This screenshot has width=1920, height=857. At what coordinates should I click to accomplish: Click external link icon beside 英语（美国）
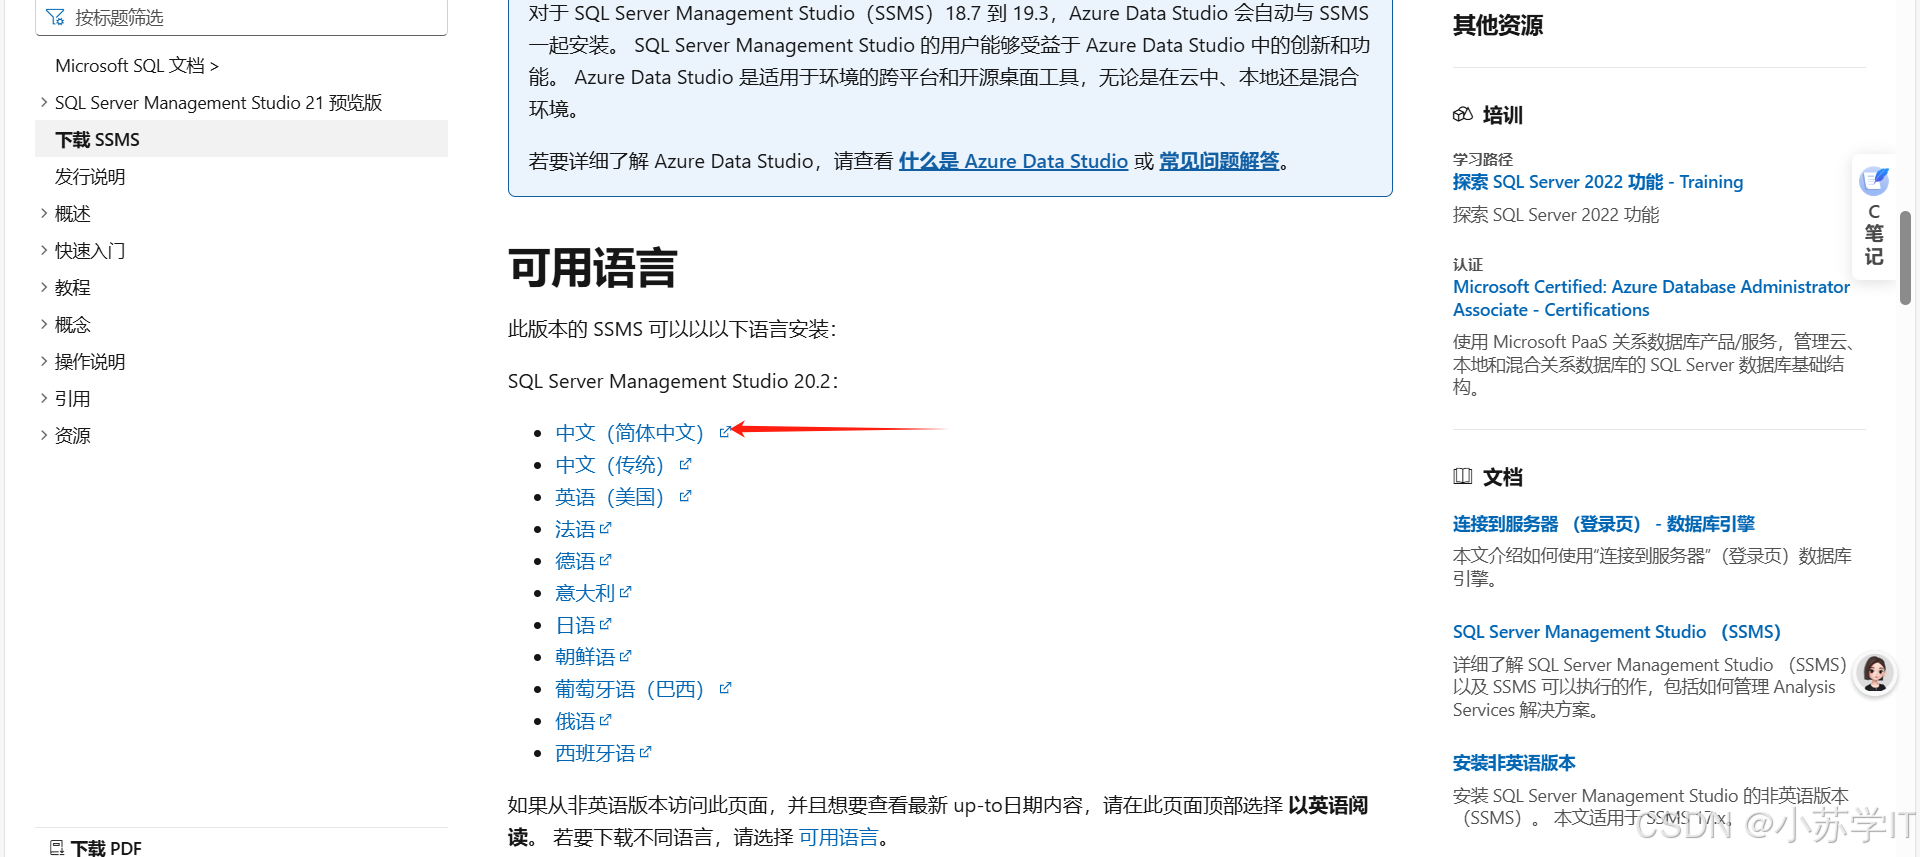point(685,496)
